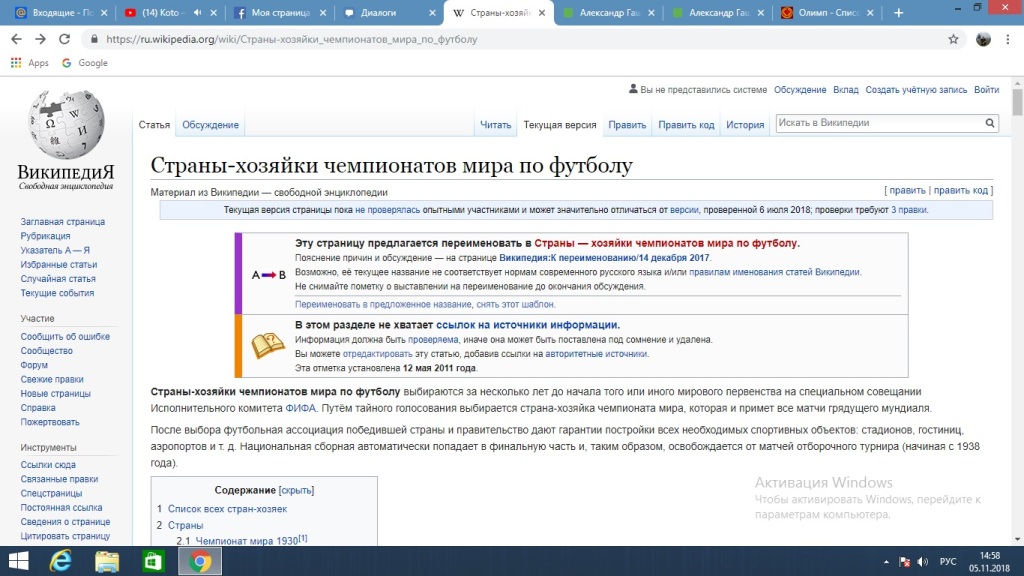This screenshot has width=1024, height=576.
Task: Click the не проверялась link in the notice
Action: tap(387, 210)
